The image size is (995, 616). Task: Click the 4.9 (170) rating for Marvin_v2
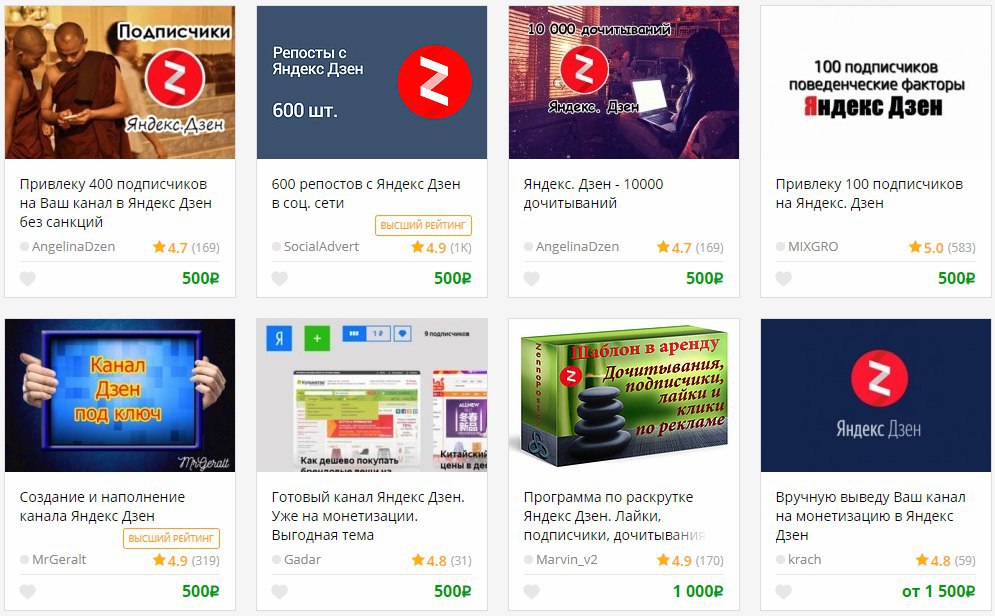(690, 560)
